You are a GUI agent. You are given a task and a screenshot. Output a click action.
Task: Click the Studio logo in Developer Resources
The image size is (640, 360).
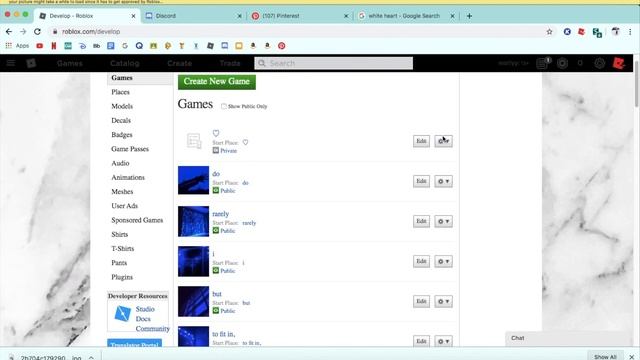122,313
